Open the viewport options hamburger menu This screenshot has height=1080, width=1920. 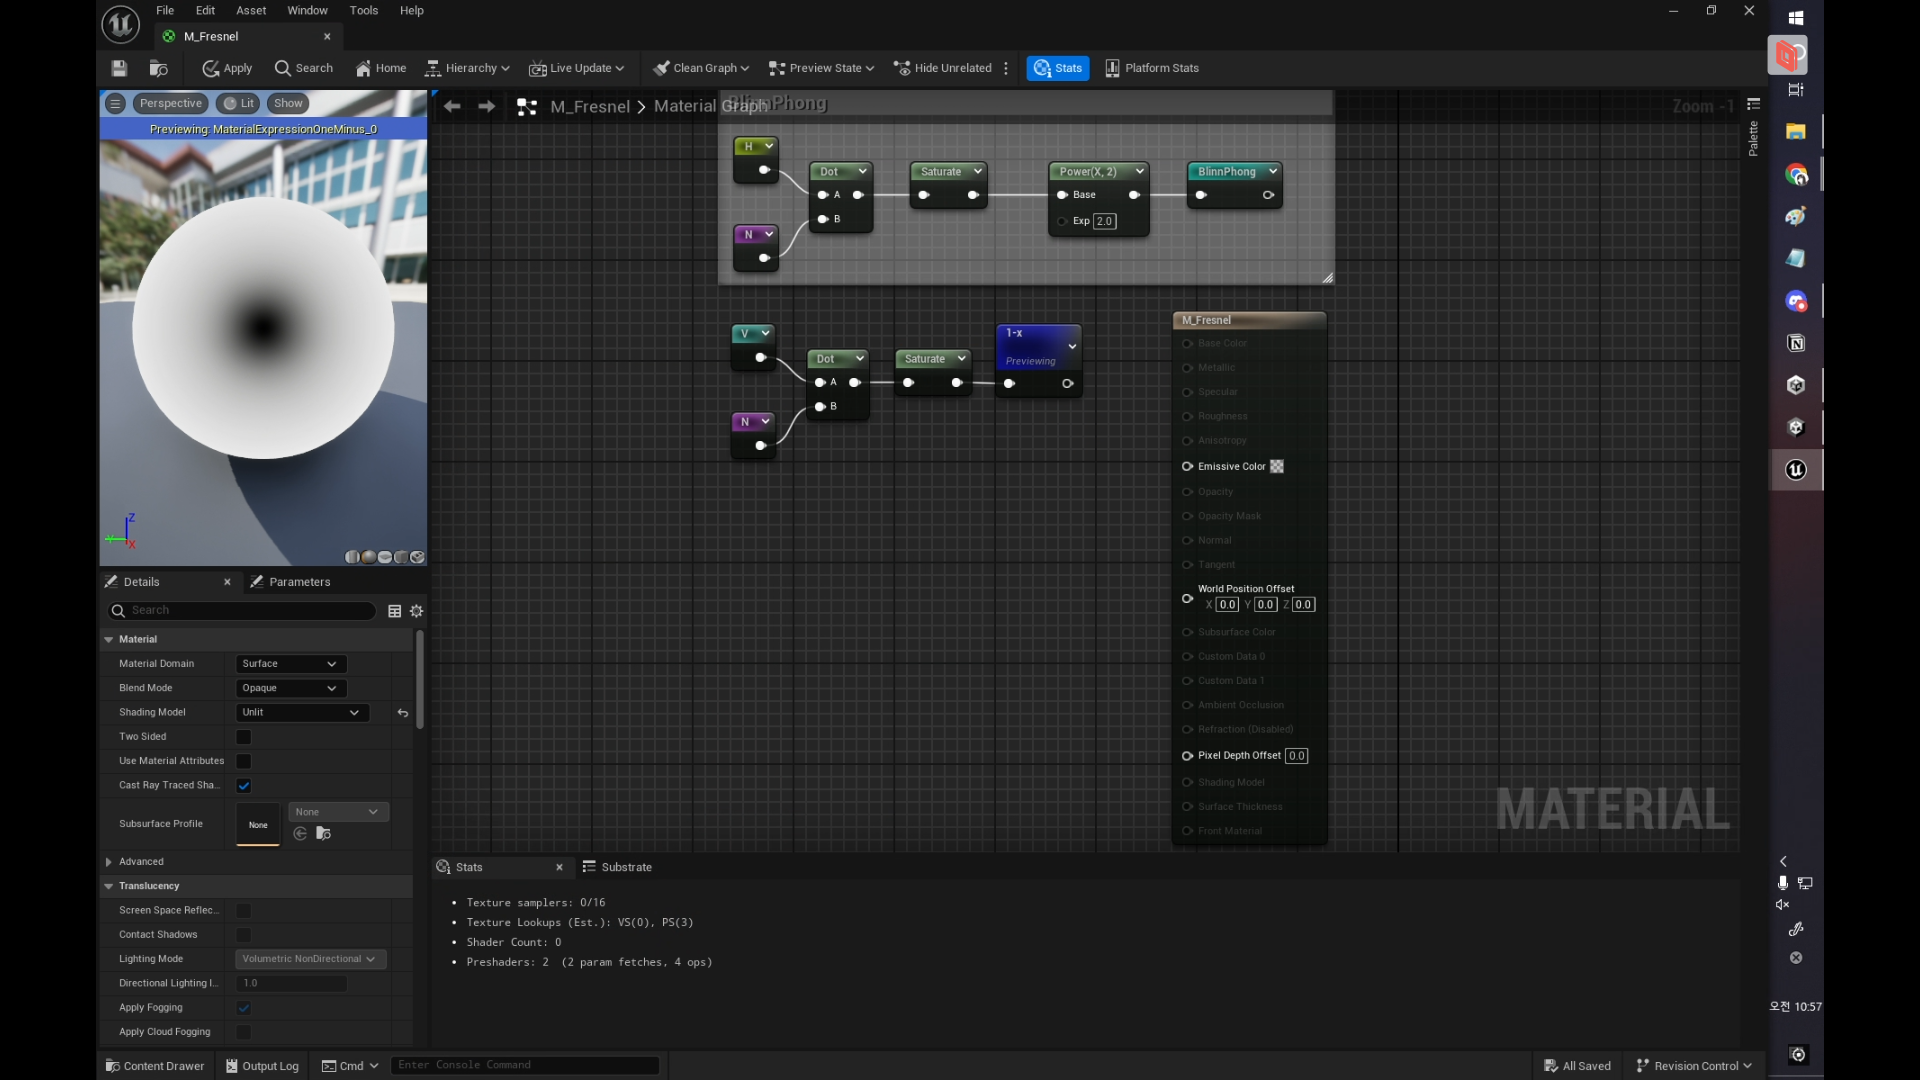click(115, 103)
